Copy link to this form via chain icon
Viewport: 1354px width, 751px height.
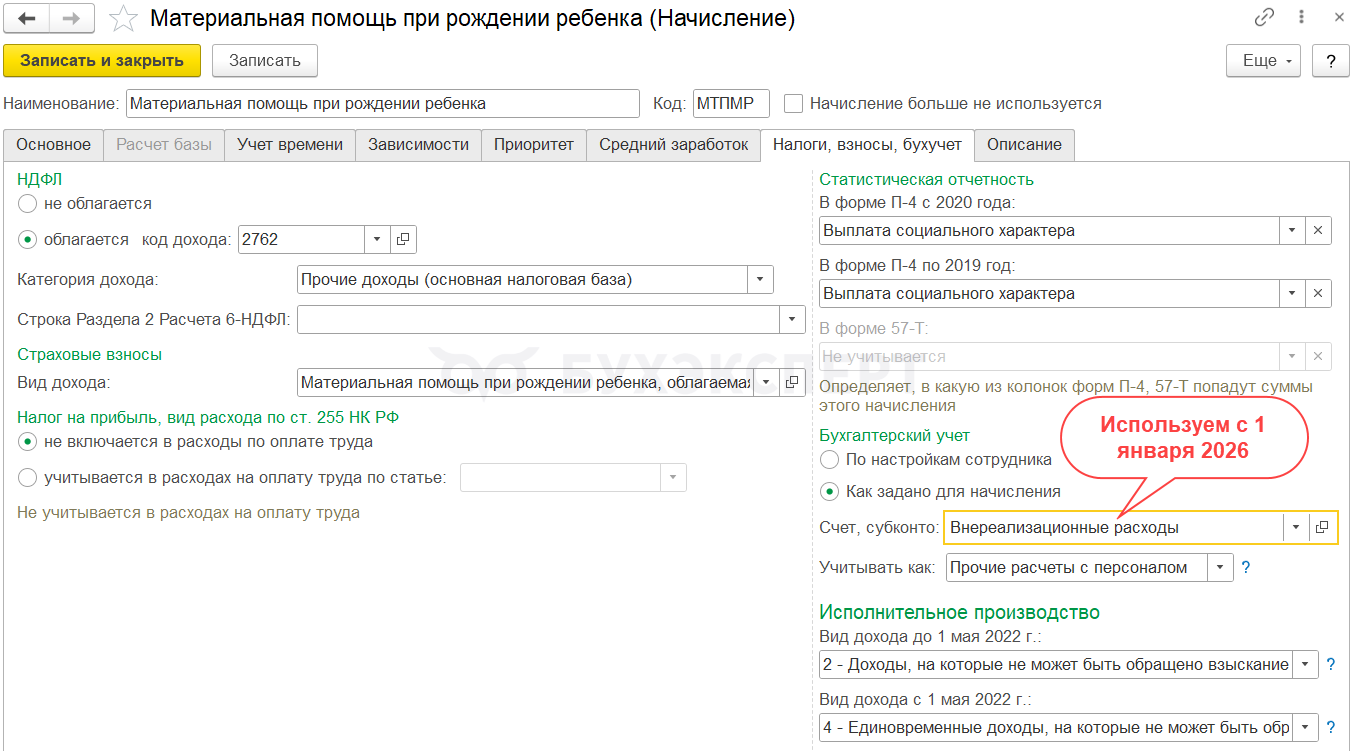(1264, 18)
